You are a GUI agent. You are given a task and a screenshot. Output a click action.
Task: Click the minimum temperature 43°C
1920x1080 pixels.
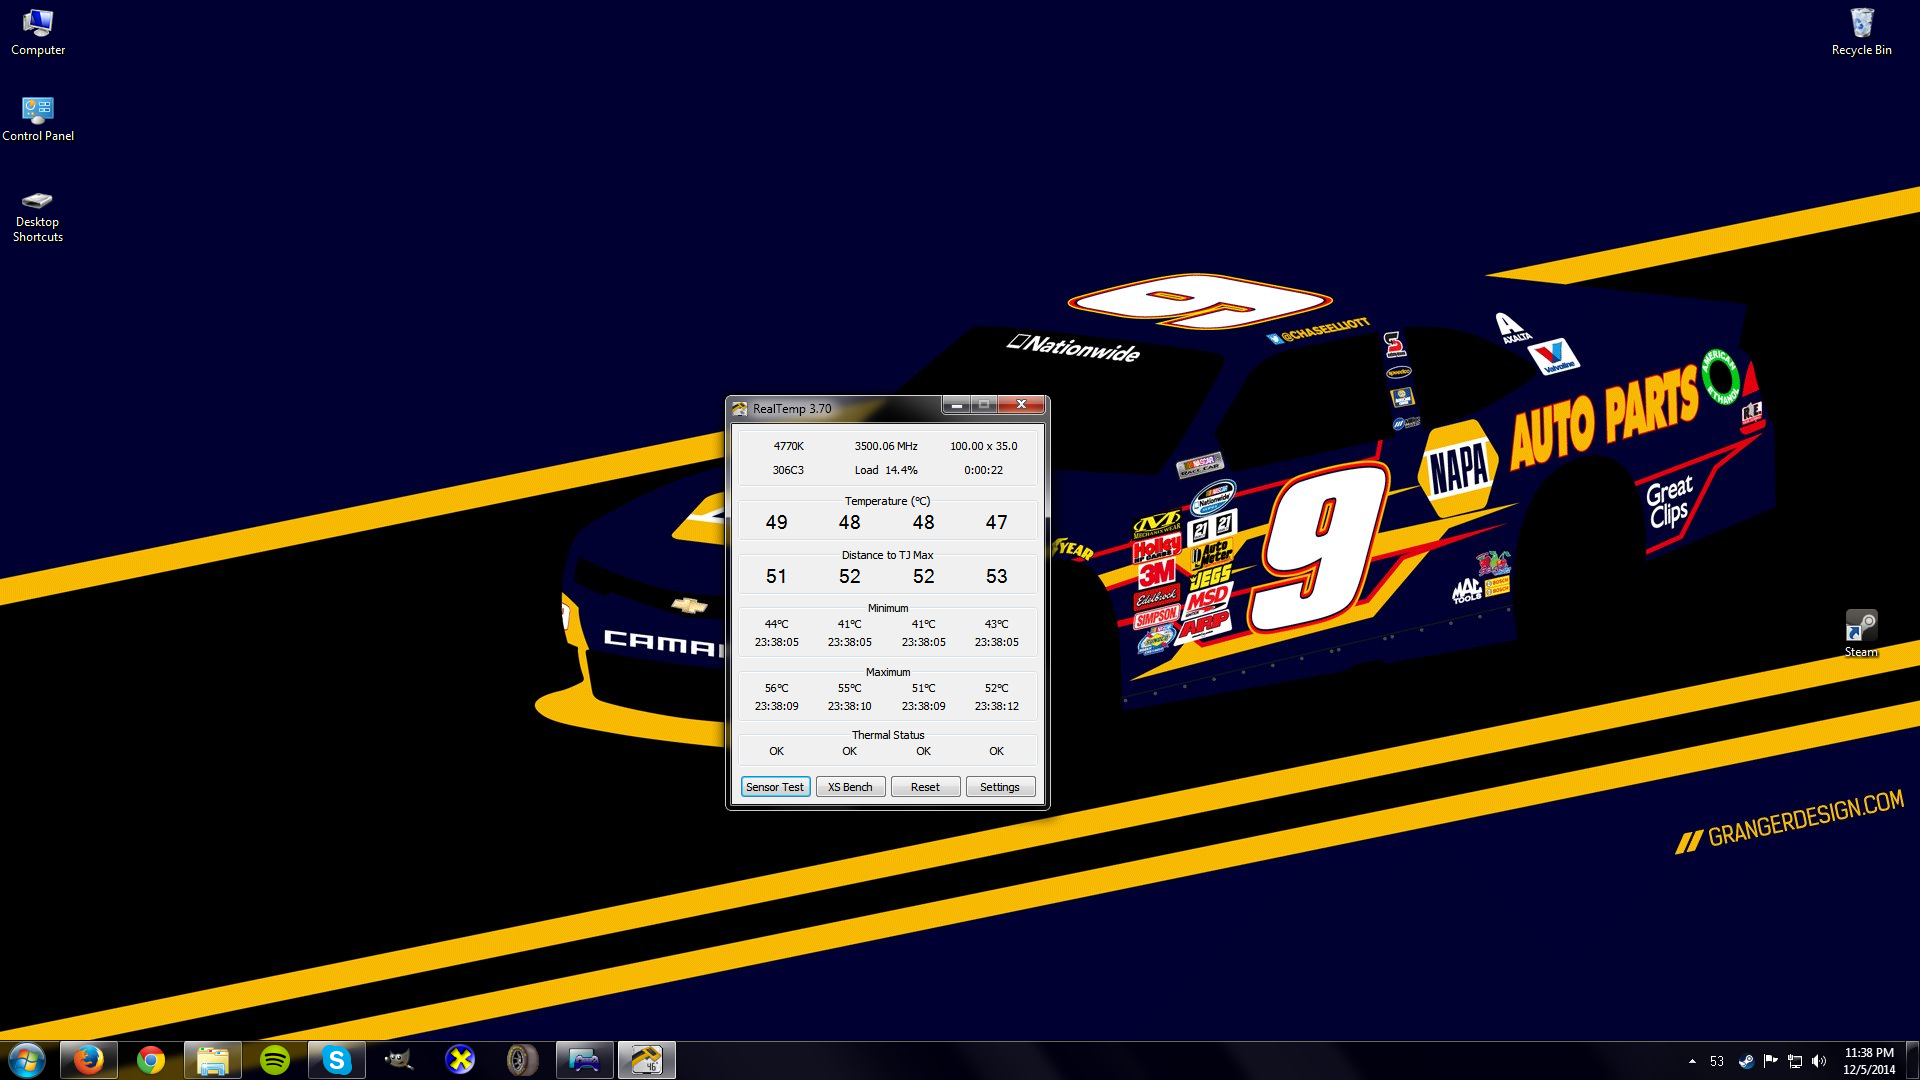pos(996,624)
